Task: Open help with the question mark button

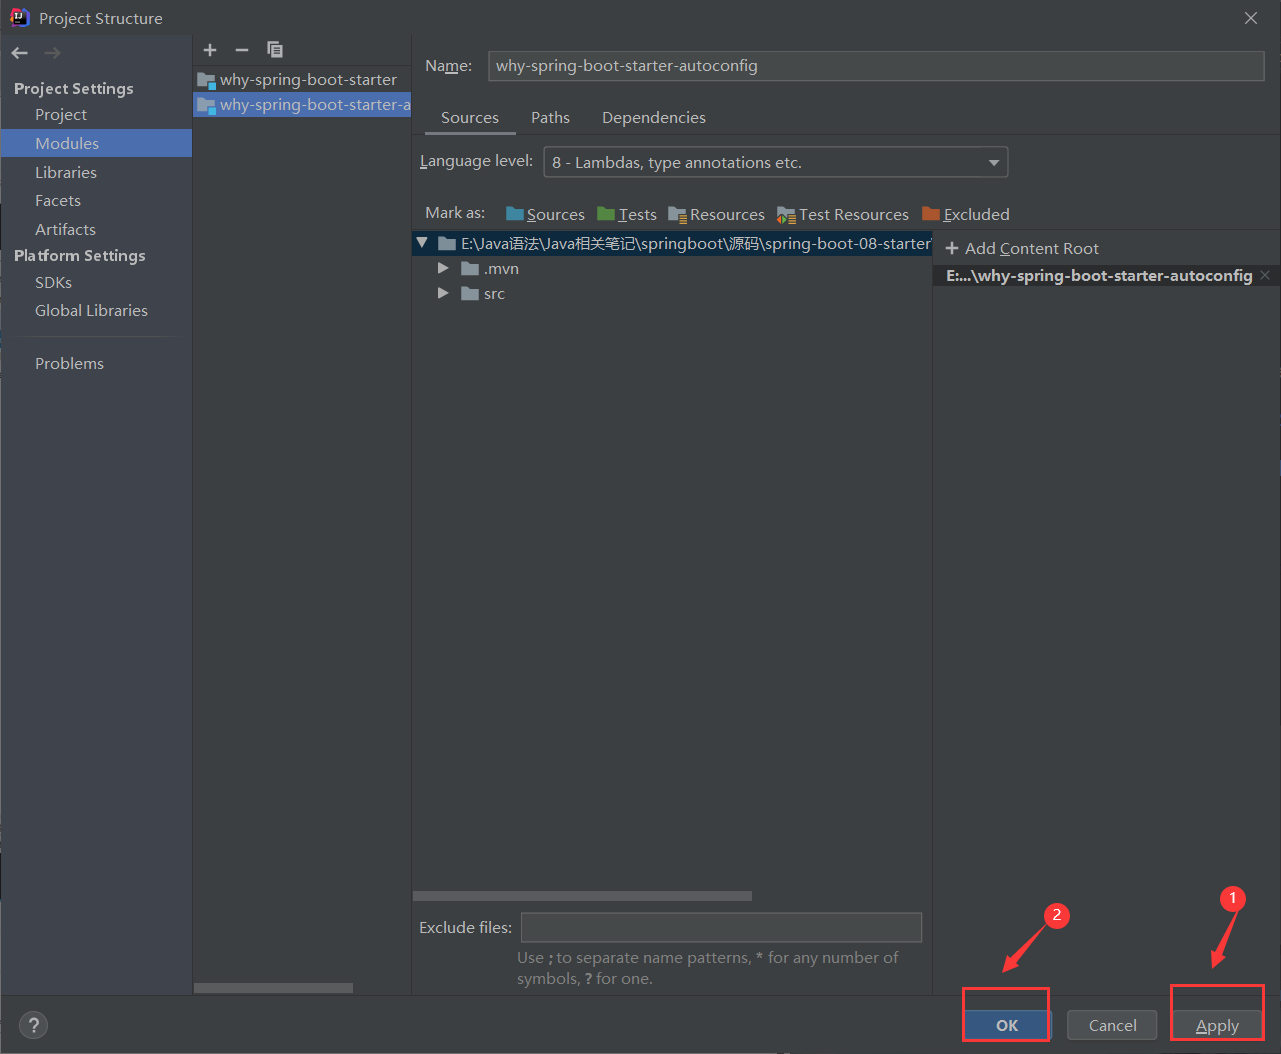Action: (x=33, y=1025)
